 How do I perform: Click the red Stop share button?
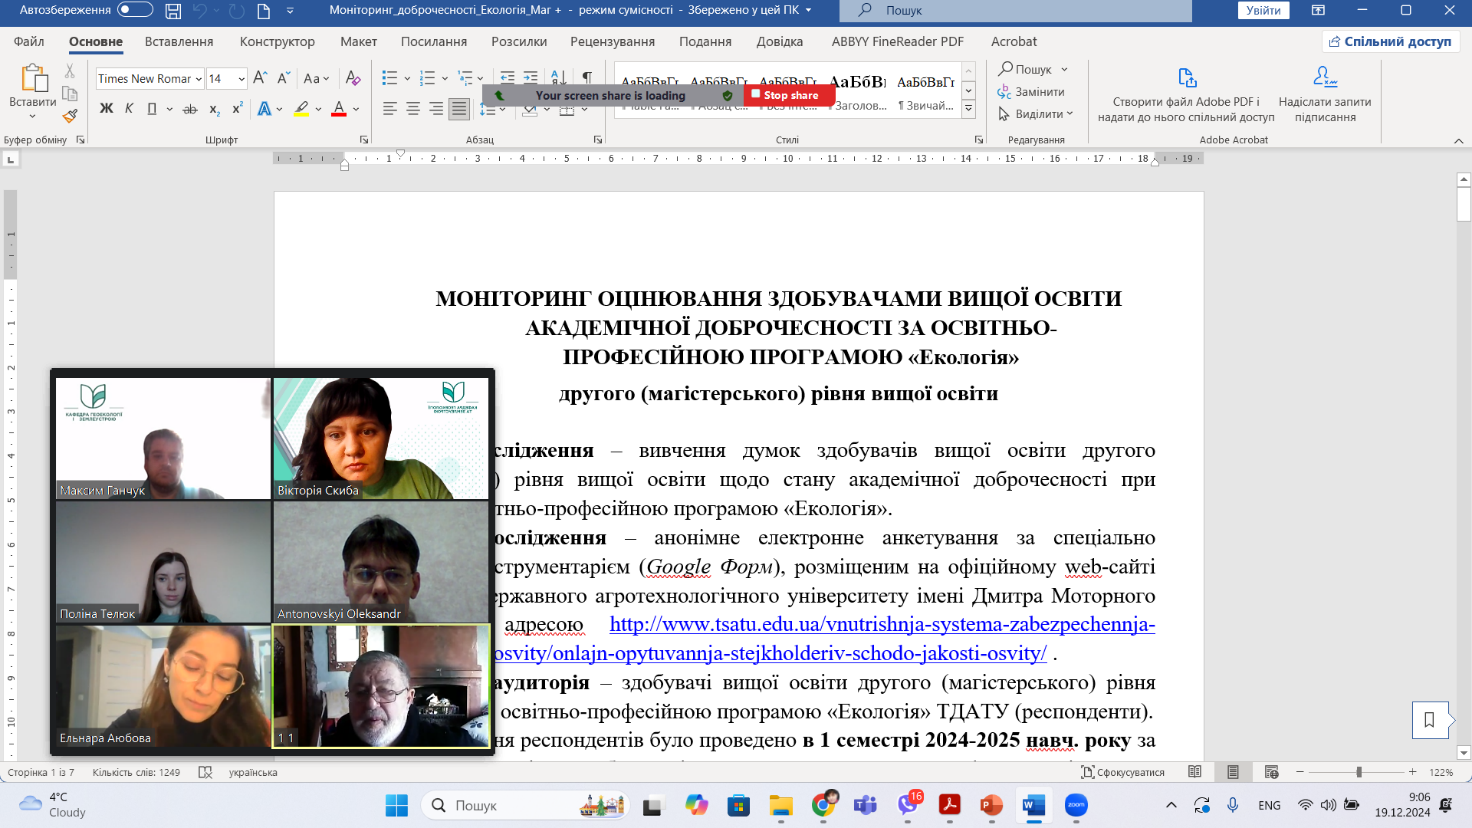tap(789, 95)
